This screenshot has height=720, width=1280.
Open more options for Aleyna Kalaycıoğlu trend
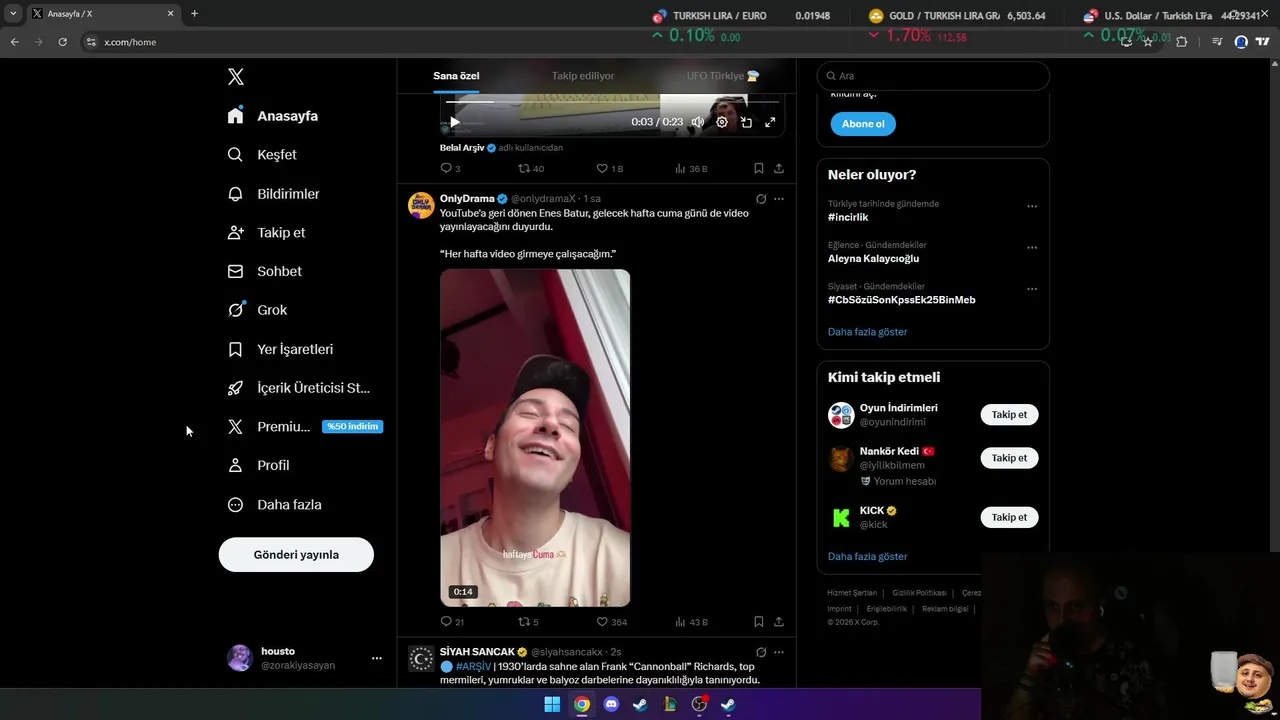tap(1032, 248)
